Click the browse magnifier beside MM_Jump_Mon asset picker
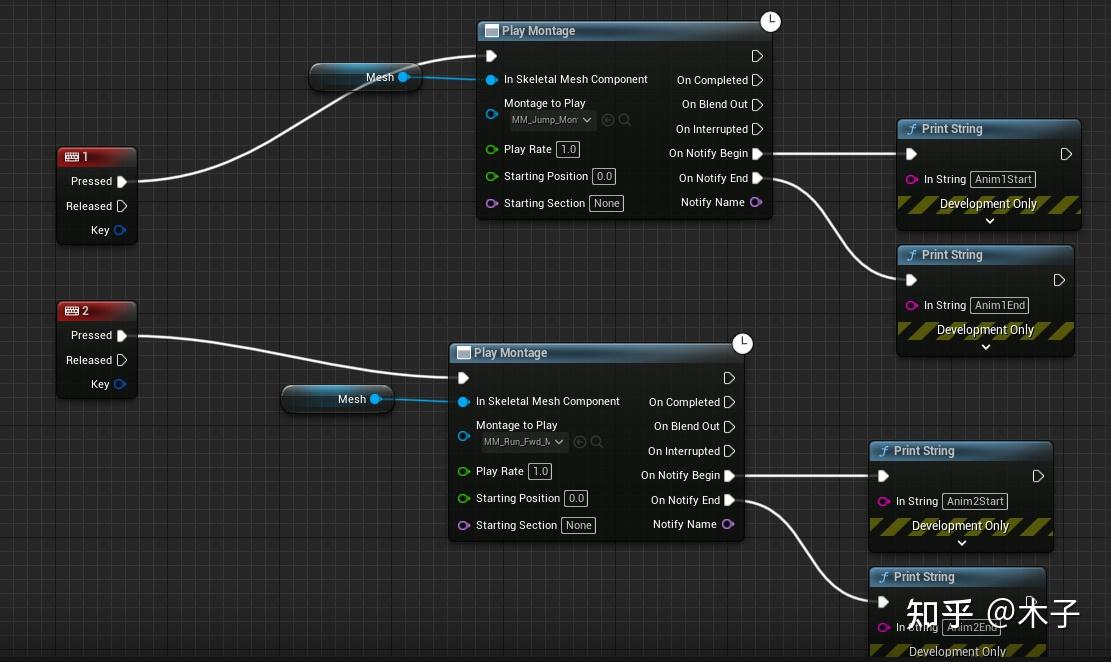 coord(623,119)
